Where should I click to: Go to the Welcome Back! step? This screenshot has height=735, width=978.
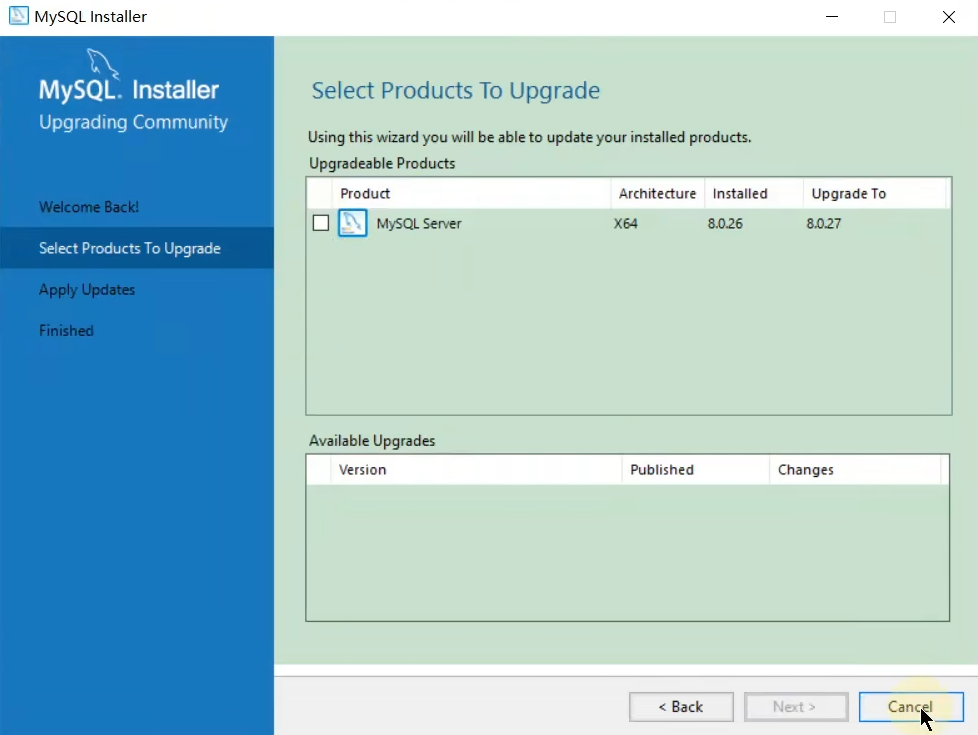89,207
